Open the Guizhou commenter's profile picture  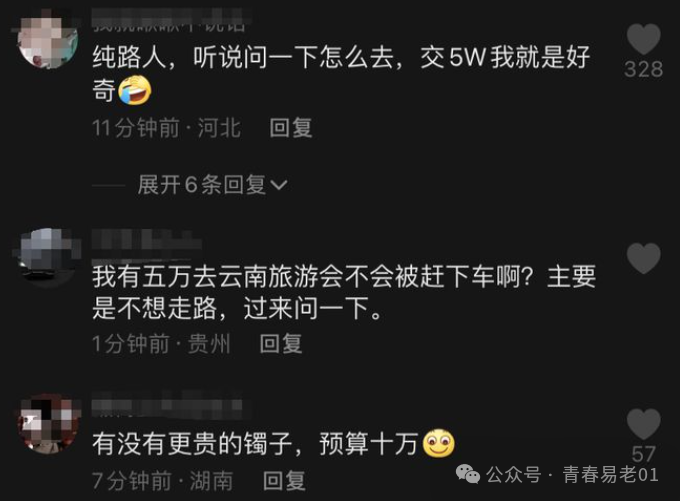click(48, 256)
